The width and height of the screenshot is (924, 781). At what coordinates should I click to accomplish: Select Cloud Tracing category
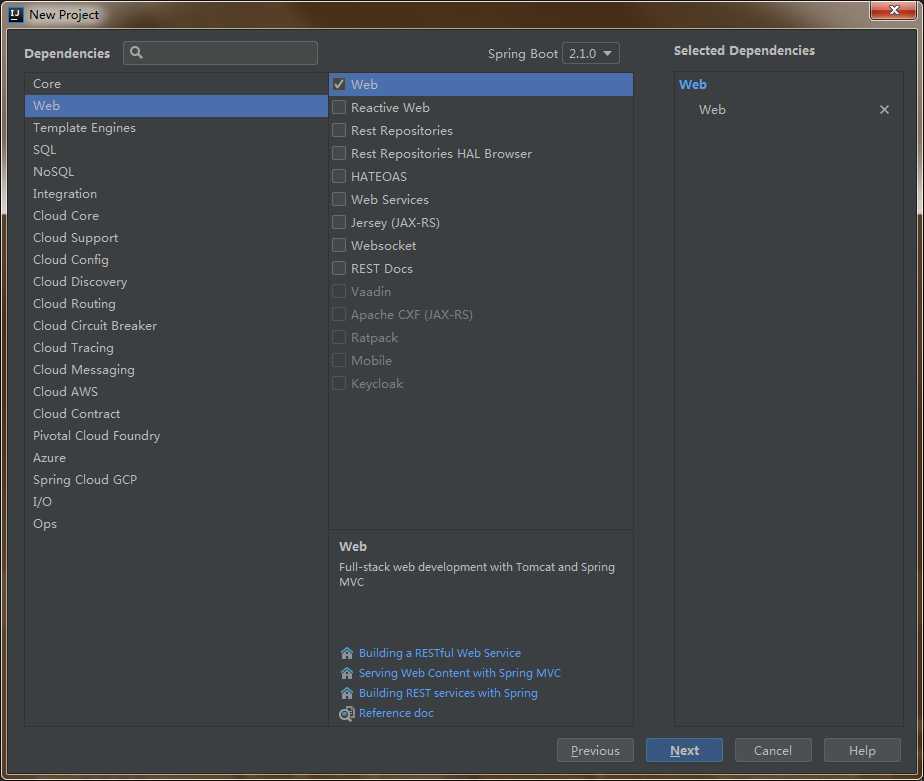coord(176,348)
